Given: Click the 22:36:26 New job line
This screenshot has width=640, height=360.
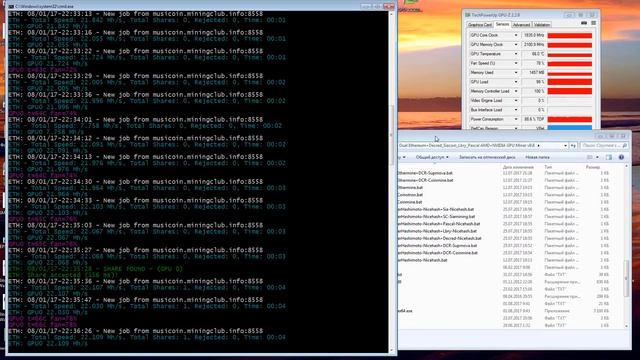Looking at the screenshot, I should (x=136, y=331).
